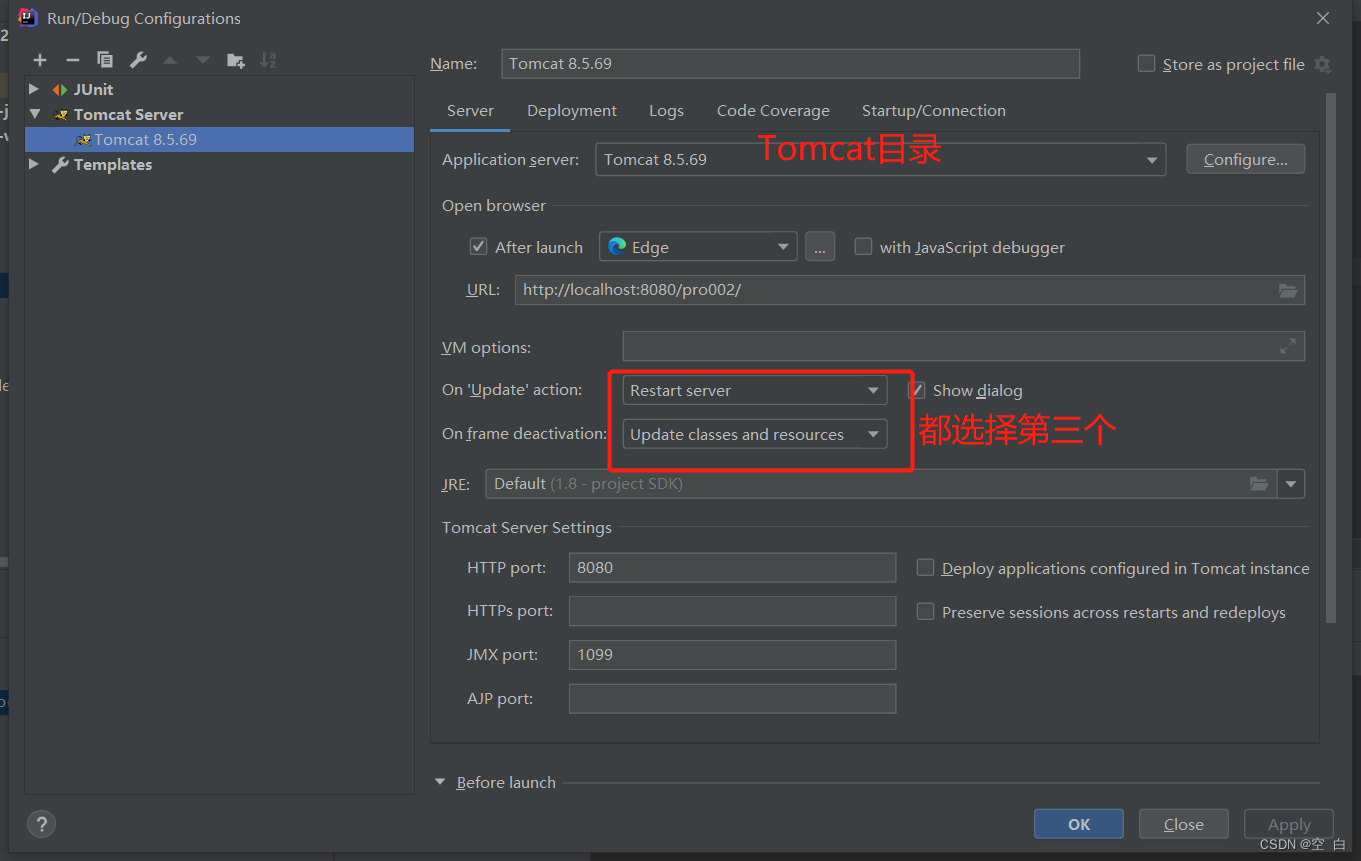Expand VM options field editor

(1288, 347)
